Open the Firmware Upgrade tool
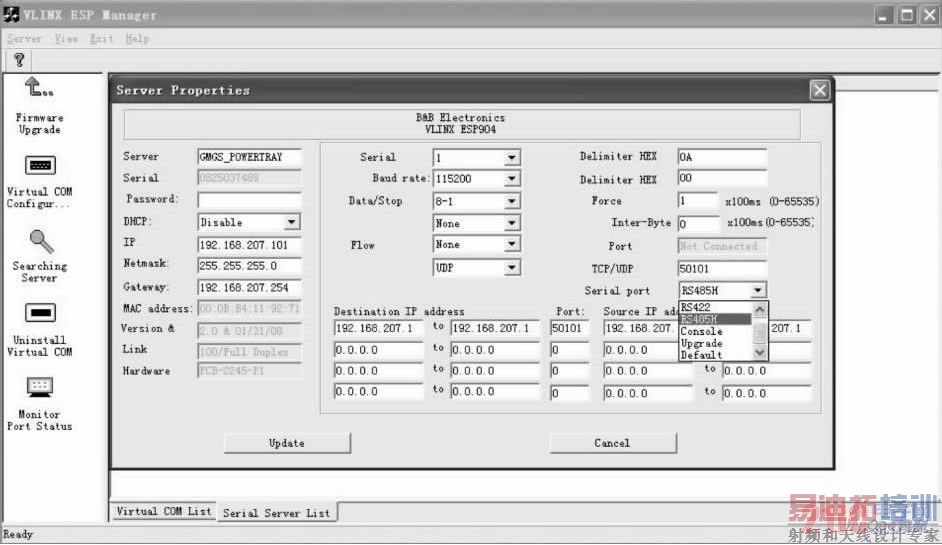Viewport: 942px width, 545px height. [x=39, y=106]
